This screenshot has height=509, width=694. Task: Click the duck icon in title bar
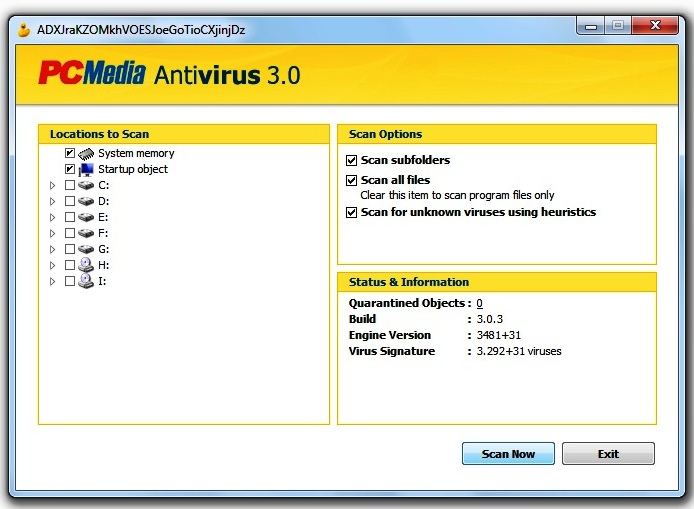(x=22, y=29)
